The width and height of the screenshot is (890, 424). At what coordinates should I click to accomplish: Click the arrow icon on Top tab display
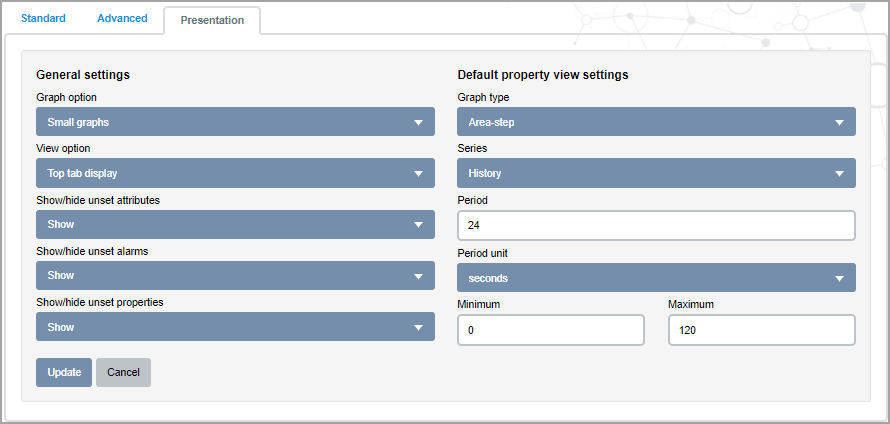(x=418, y=174)
